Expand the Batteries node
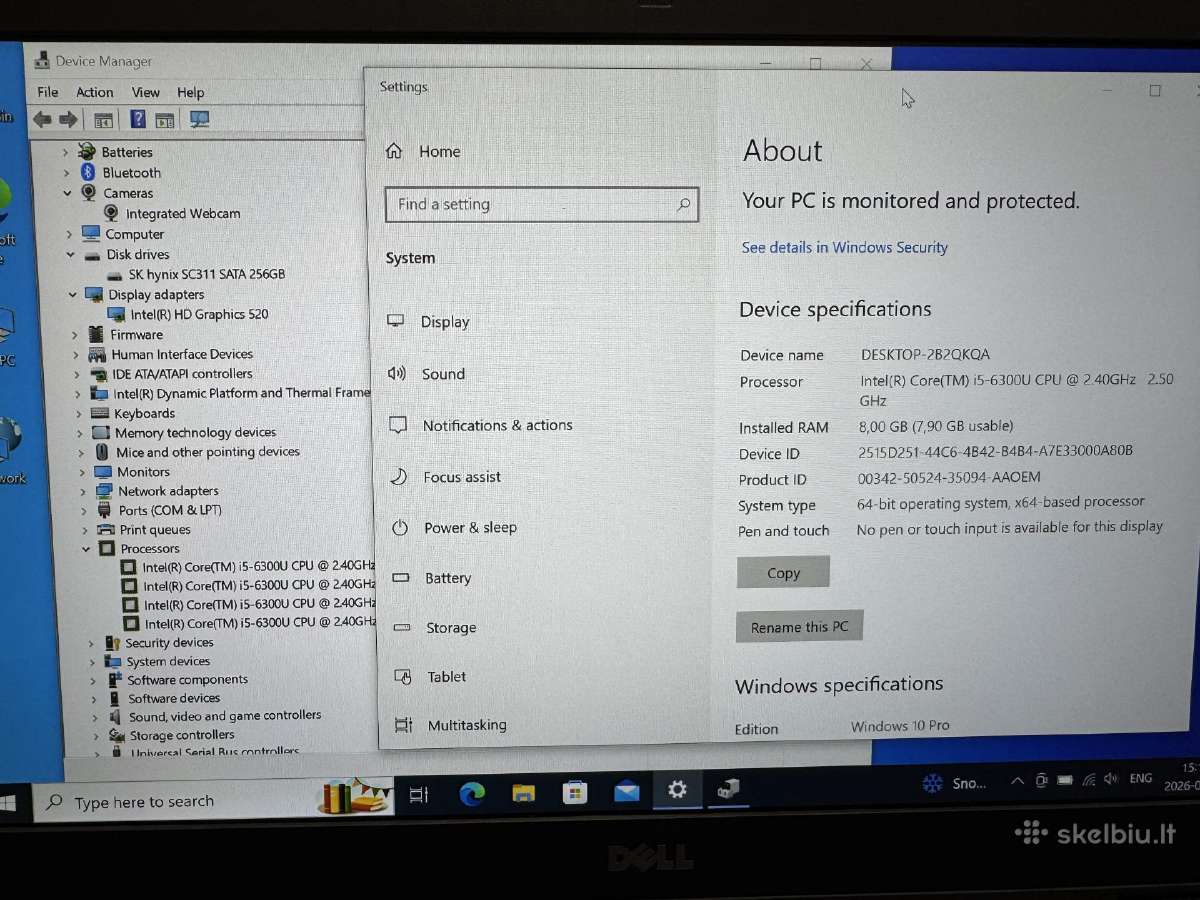 coord(66,152)
